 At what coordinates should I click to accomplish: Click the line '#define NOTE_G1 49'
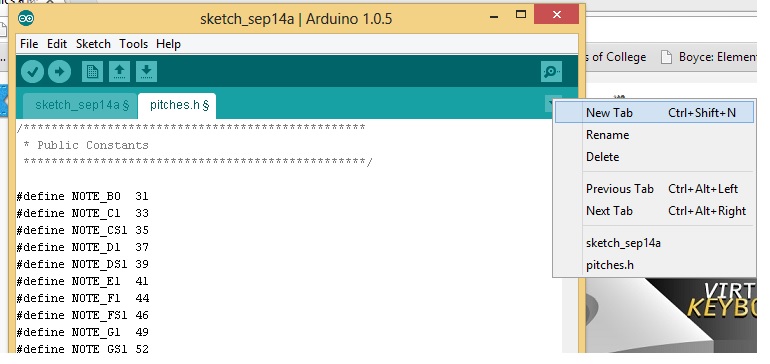[82, 332]
